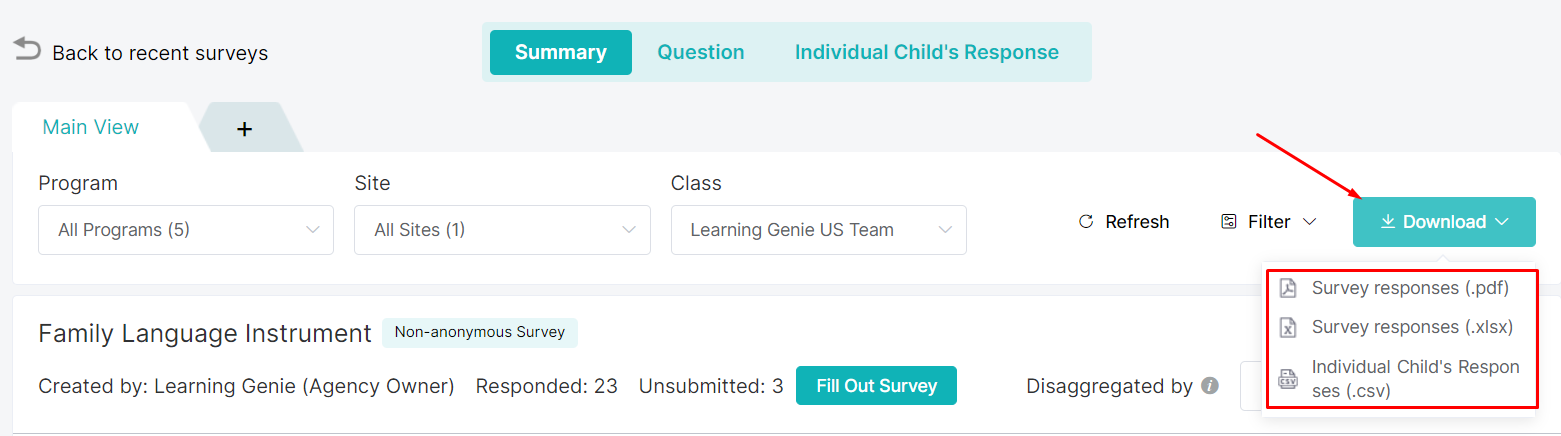Click the CSV file icon
Image resolution: width=1561 pixels, height=436 pixels.
tap(1288, 379)
